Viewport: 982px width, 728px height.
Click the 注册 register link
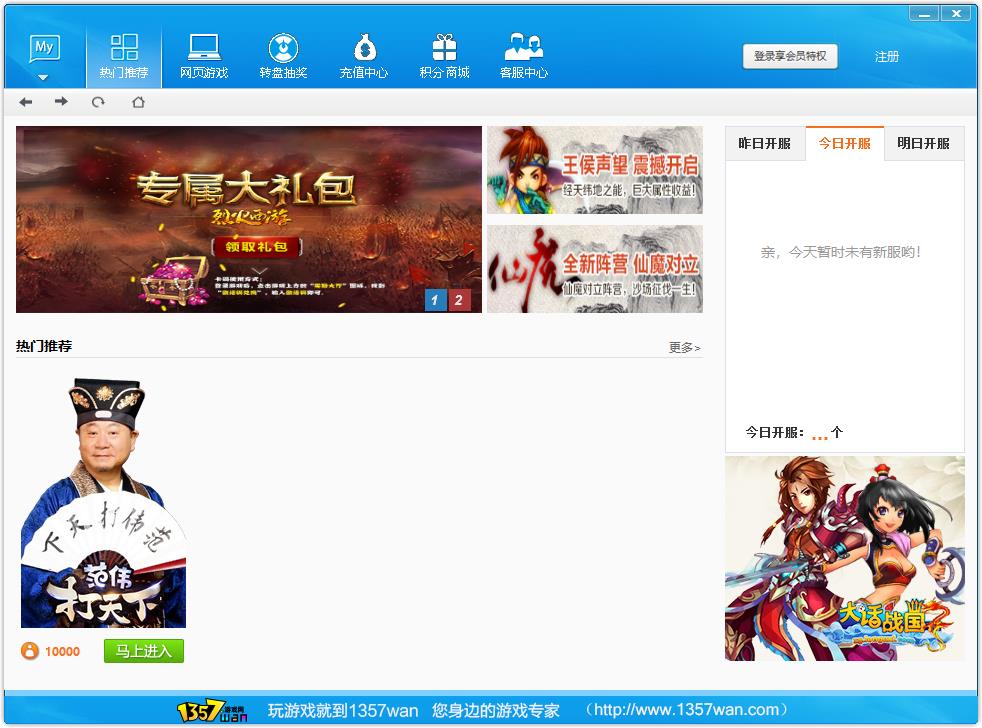tap(887, 57)
